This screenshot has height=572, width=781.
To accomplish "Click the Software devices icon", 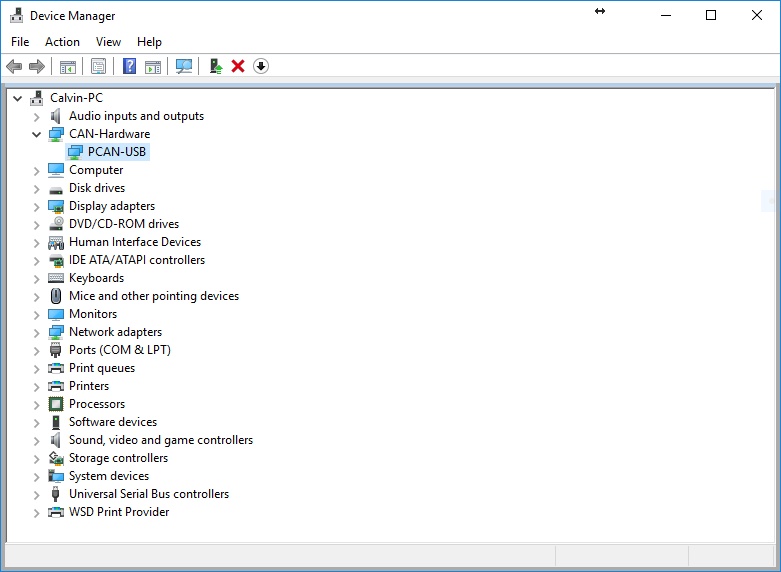I will tap(56, 422).
